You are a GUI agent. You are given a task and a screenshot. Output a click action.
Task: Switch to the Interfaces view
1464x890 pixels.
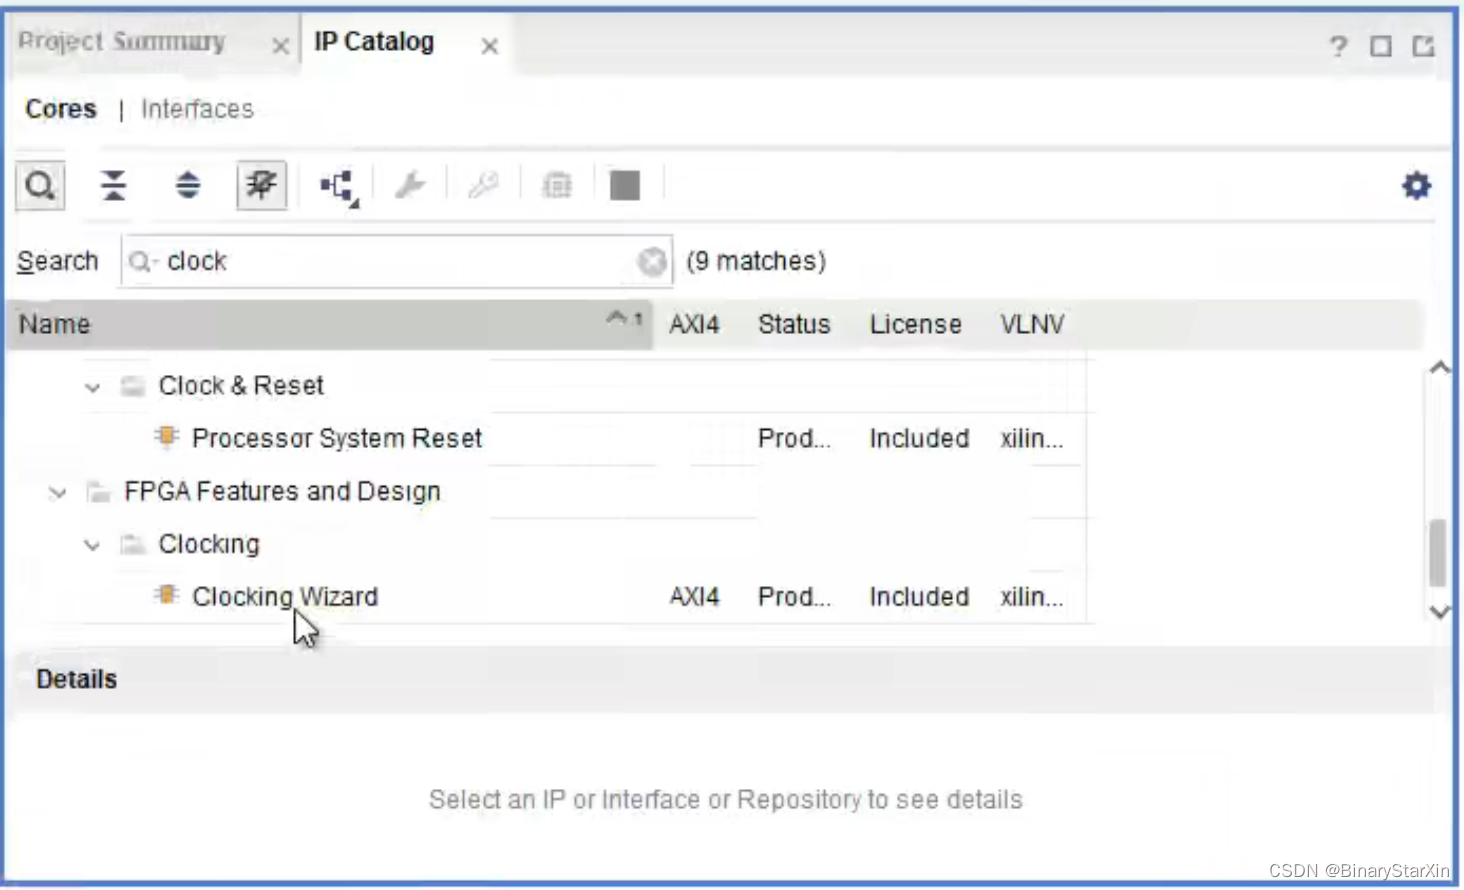197,109
